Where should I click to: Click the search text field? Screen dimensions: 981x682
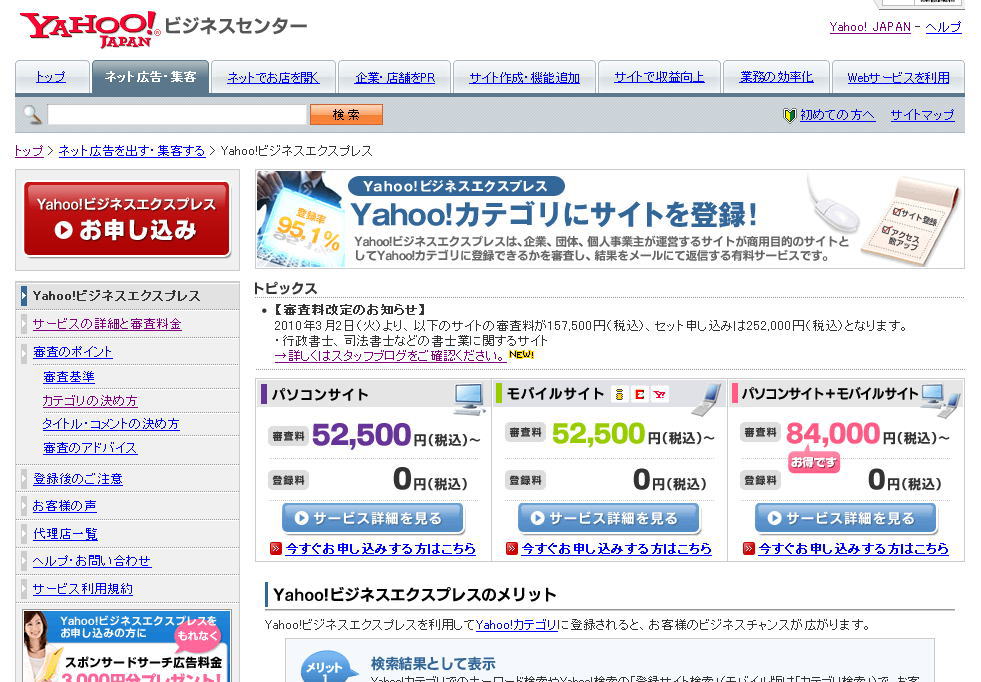click(x=177, y=115)
